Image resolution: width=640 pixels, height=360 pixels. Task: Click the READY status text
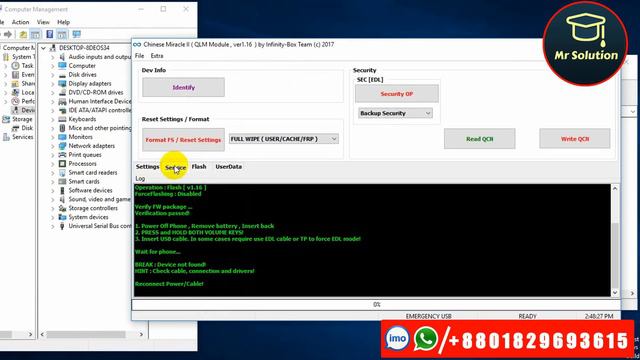(x=527, y=316)
